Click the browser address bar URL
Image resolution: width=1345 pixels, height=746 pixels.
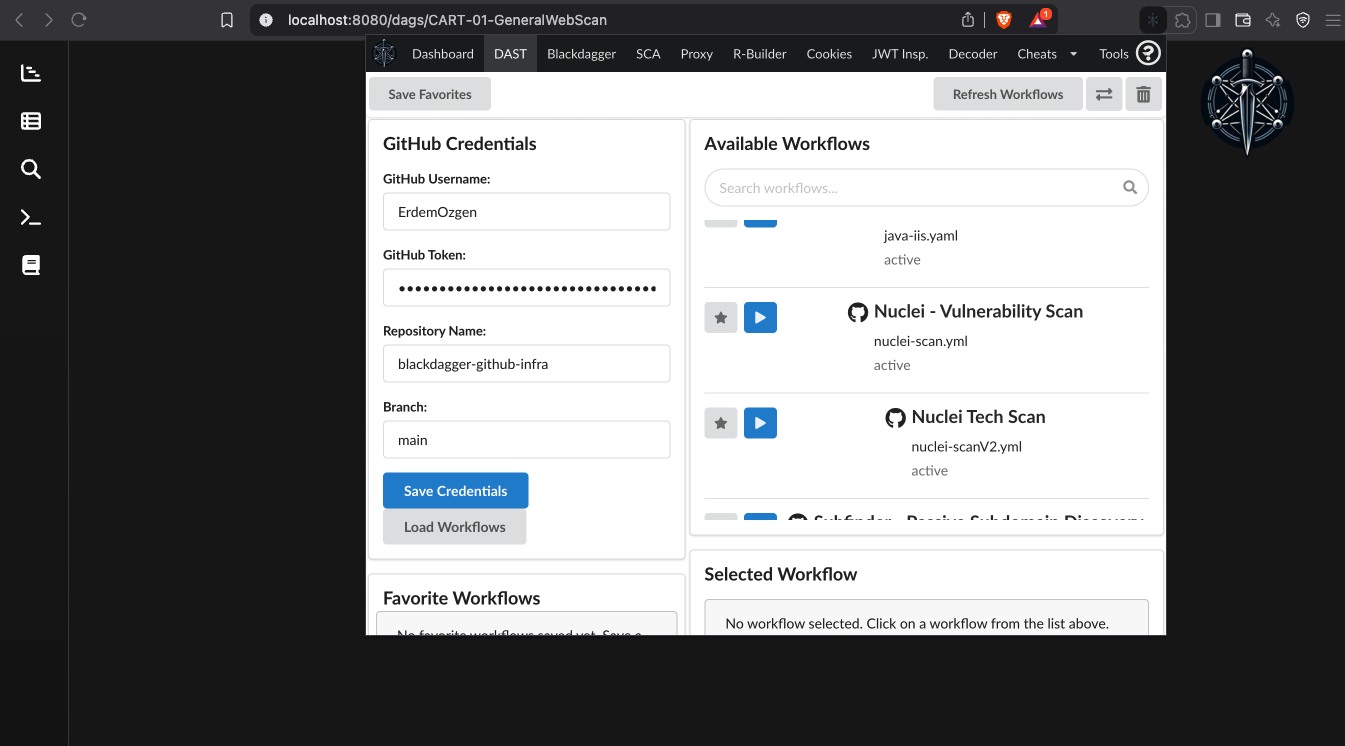tap(447, 20)
